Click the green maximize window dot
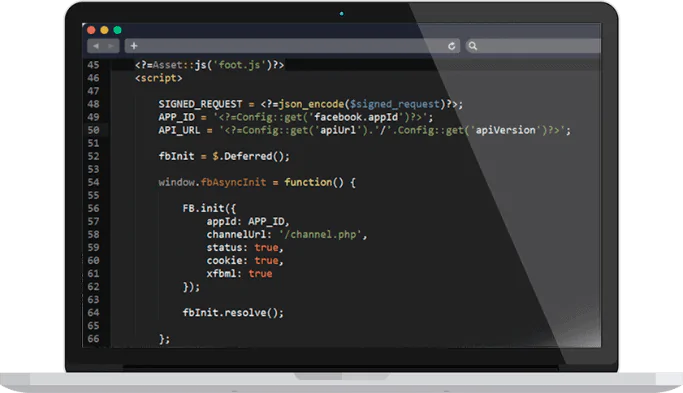The width and height of the screenshot is (683, 393). (117, 30)
